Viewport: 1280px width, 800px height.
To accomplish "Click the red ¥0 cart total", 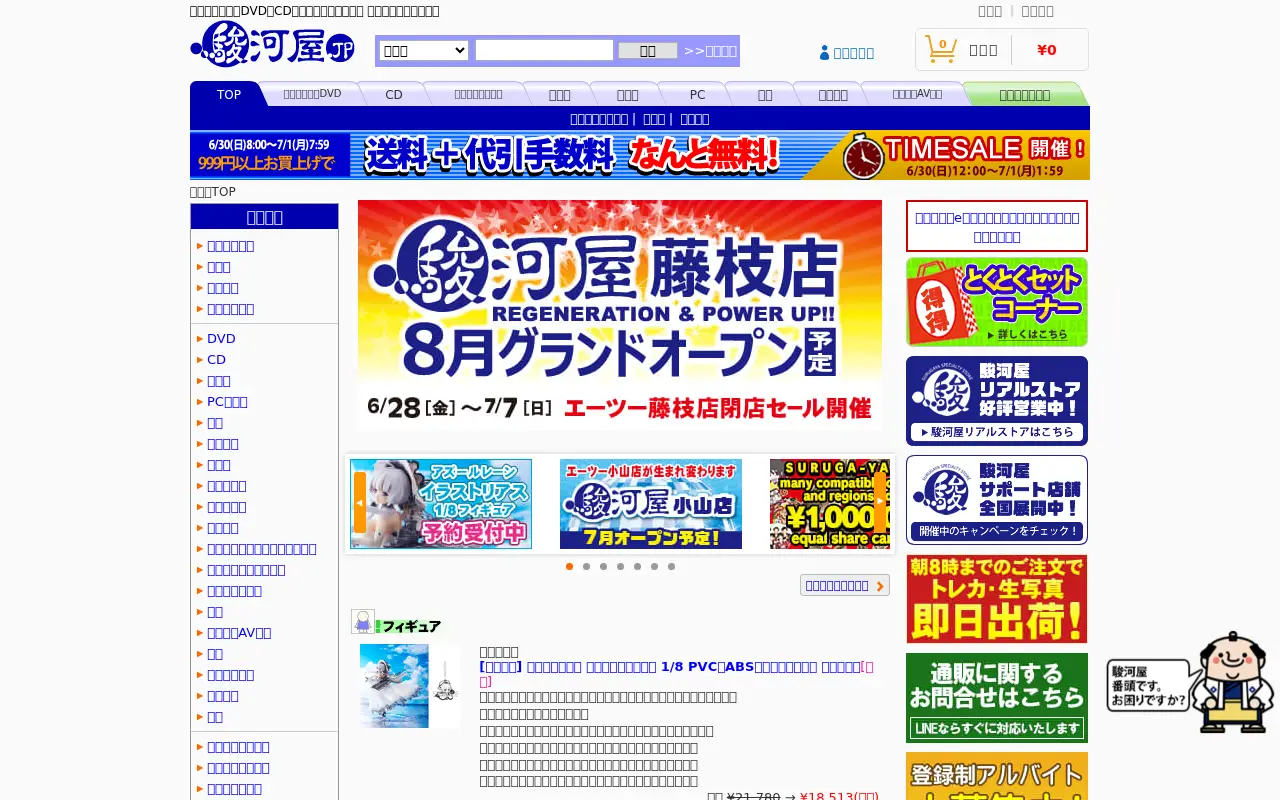I will tap(1047, 50).
